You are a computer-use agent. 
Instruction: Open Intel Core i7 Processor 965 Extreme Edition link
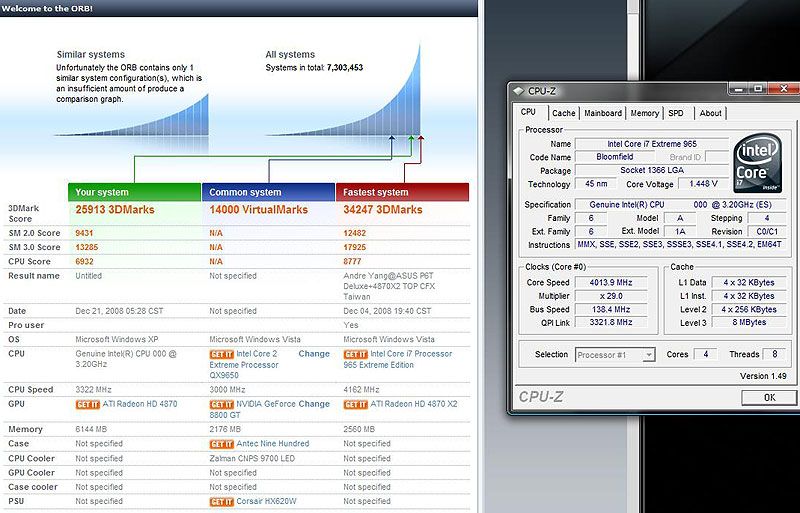pos(398,359)
